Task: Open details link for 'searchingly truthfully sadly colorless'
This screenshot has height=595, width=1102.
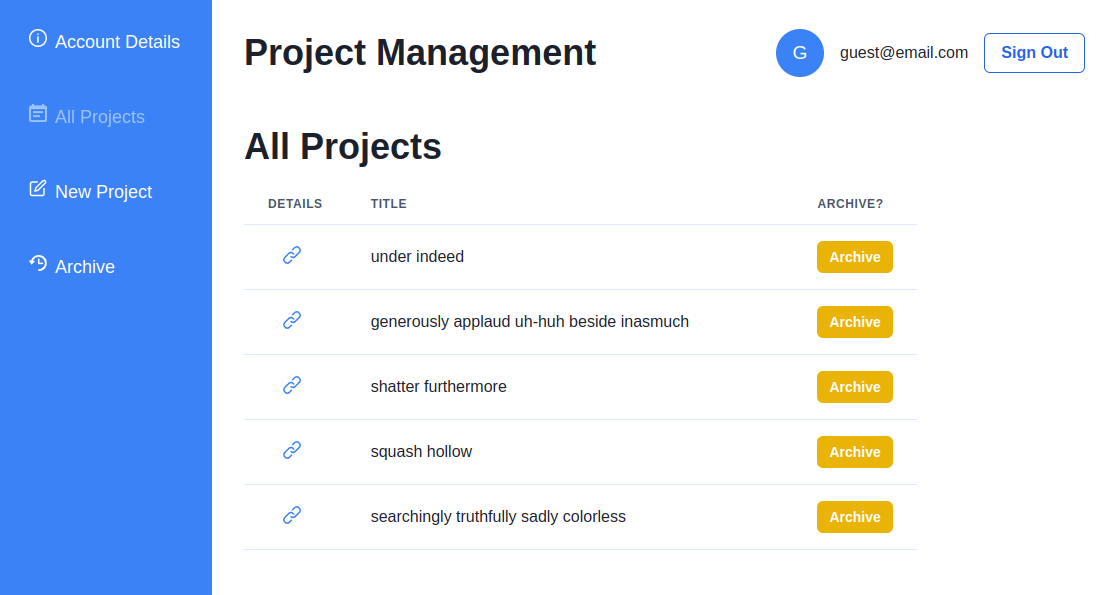Action: point(292,516)
